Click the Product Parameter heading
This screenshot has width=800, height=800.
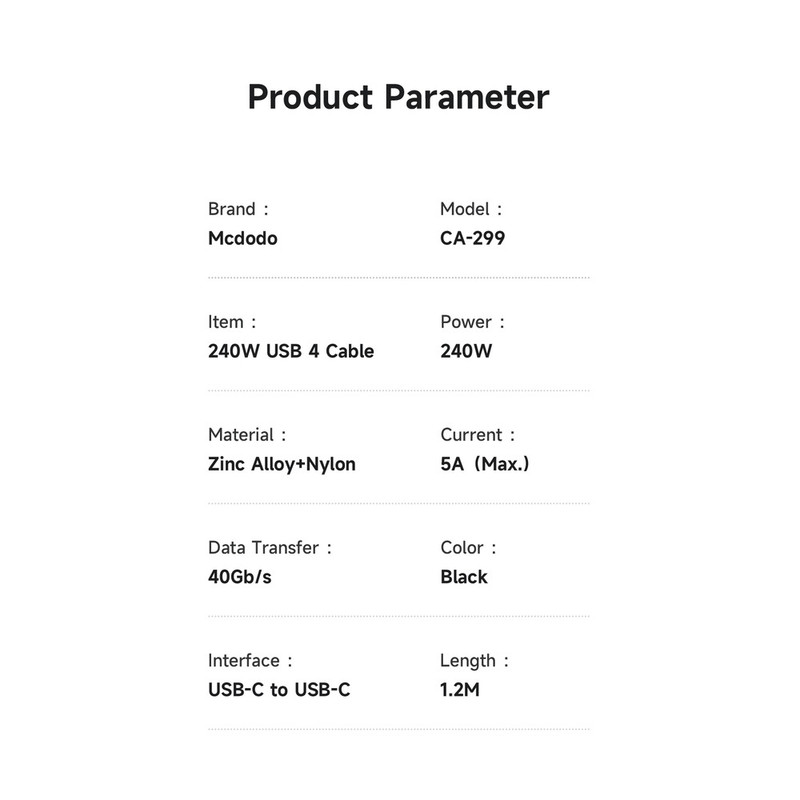[398, 98]
